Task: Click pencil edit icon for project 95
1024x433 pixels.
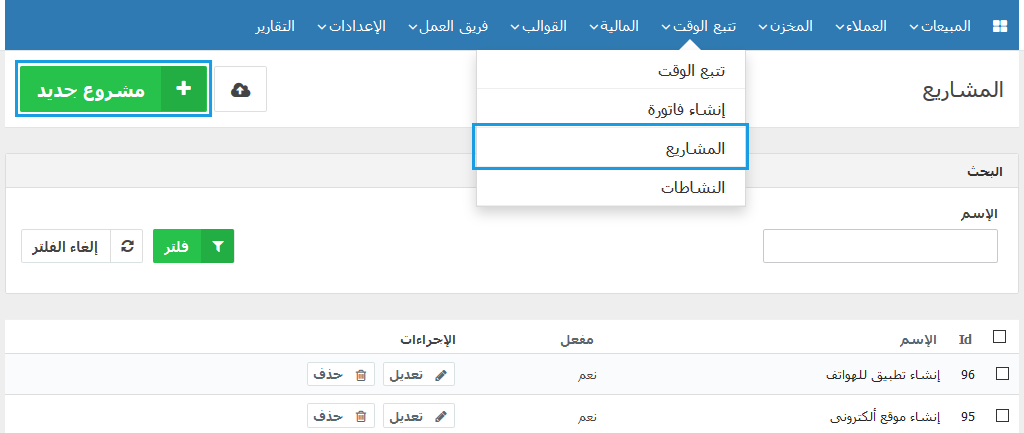Action: (441, 416)
